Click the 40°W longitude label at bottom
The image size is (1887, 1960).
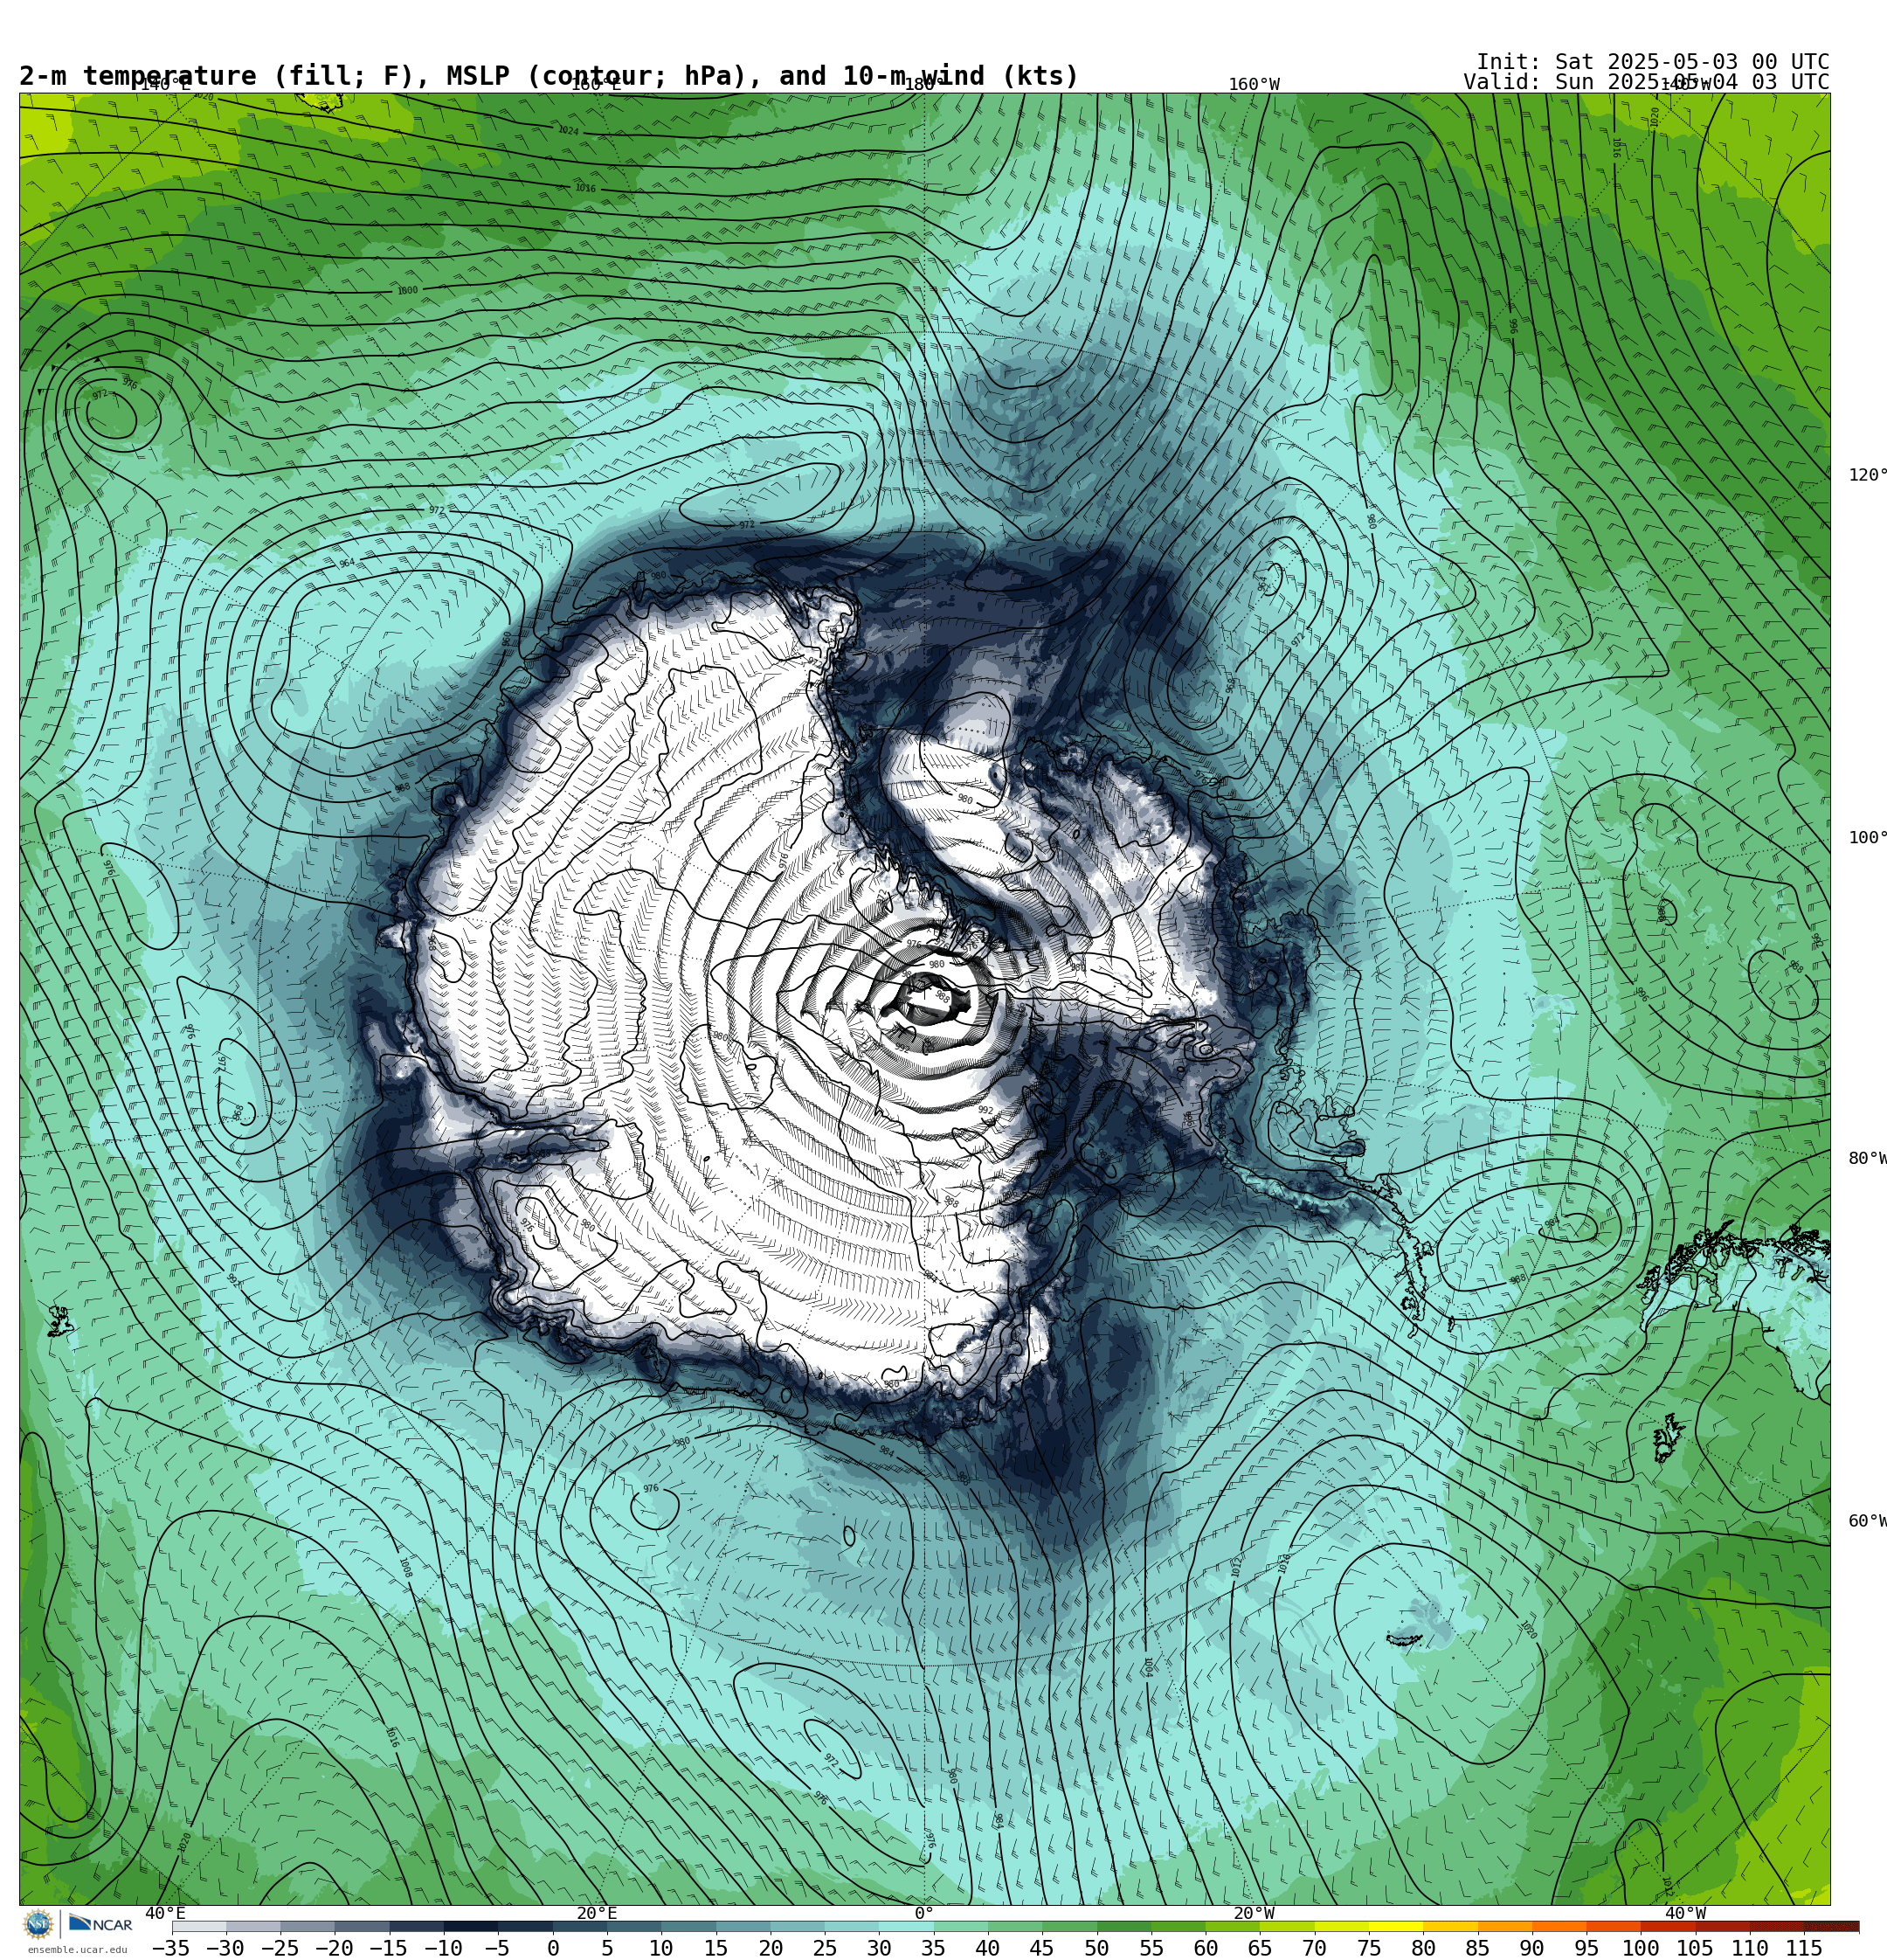pyautogui.click(x=1685, y=1913)
